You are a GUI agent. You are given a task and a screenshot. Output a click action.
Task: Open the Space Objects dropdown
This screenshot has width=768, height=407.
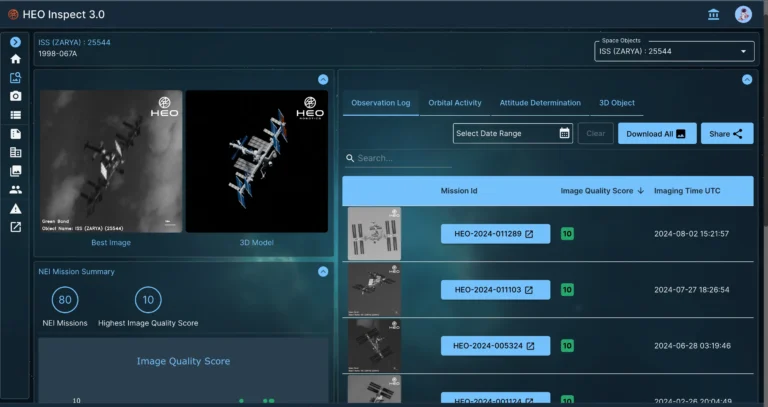pos(674,51)
